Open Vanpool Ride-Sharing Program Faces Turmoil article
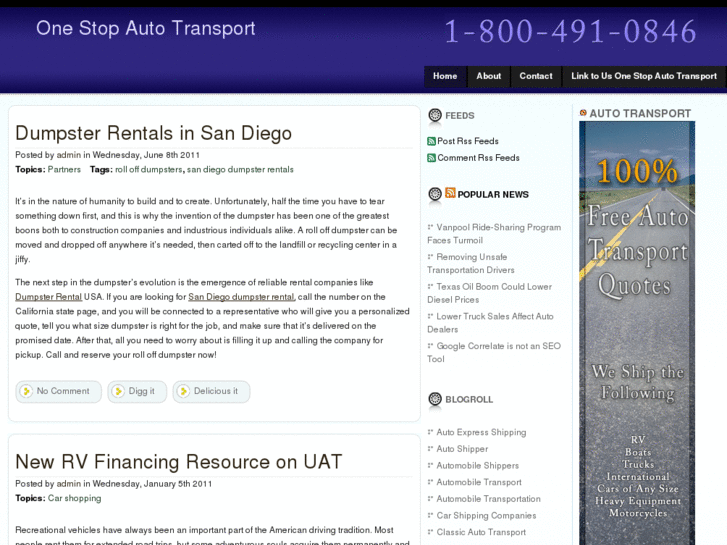 coord(494,234)
